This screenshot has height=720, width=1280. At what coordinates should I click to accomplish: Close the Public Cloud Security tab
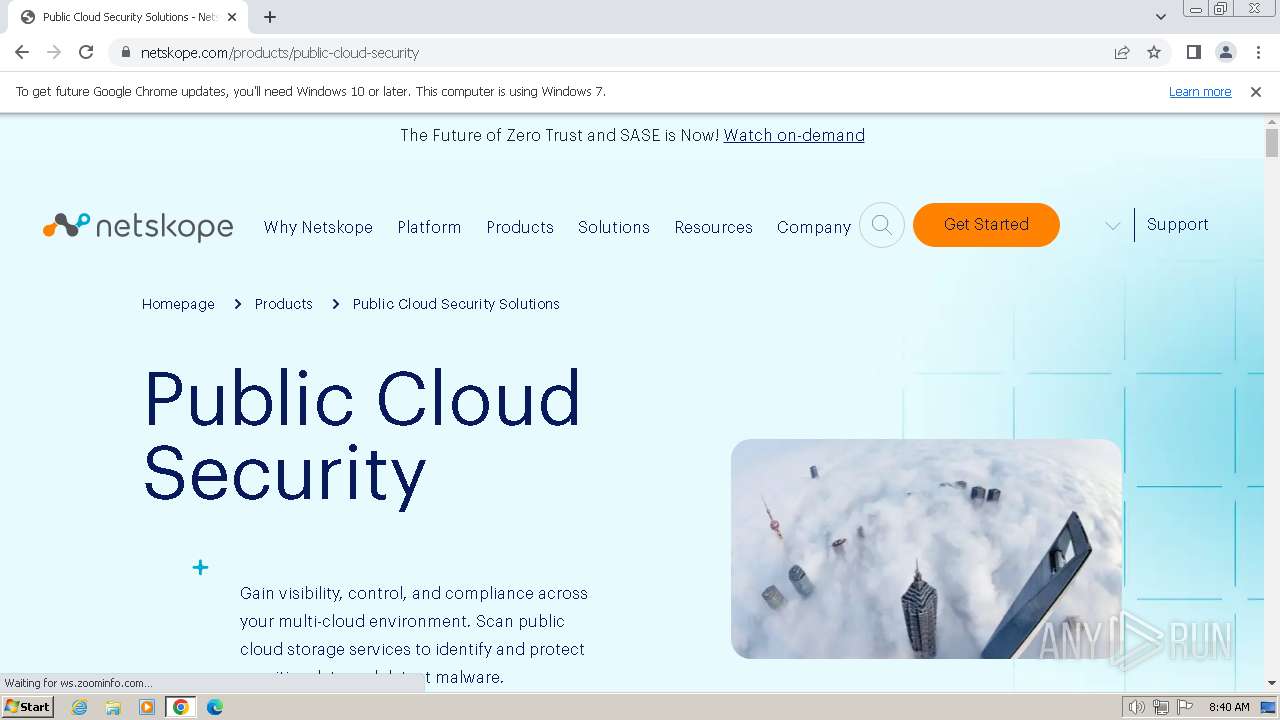click(232, 17)
